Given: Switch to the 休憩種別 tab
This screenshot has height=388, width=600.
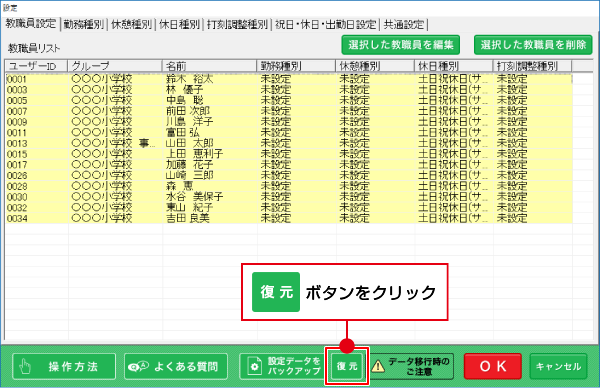Looking at the screenshot, I should click(x=131, y=24).
